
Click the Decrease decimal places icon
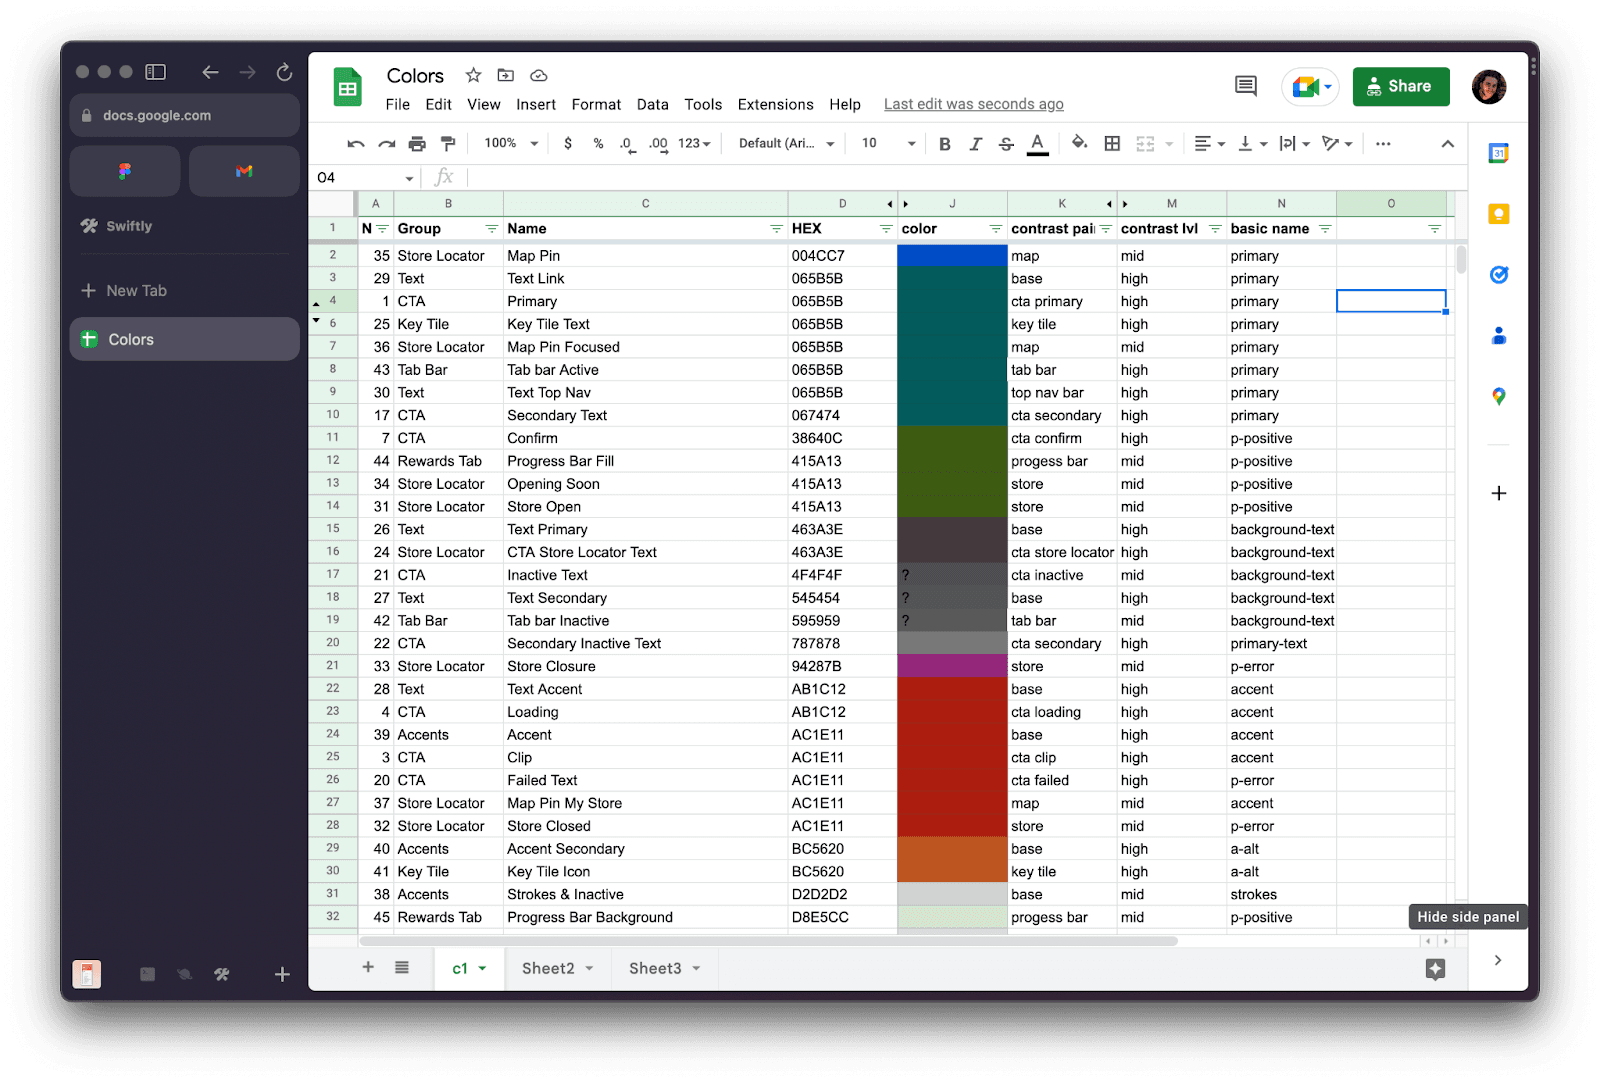[x=626, y=144]
